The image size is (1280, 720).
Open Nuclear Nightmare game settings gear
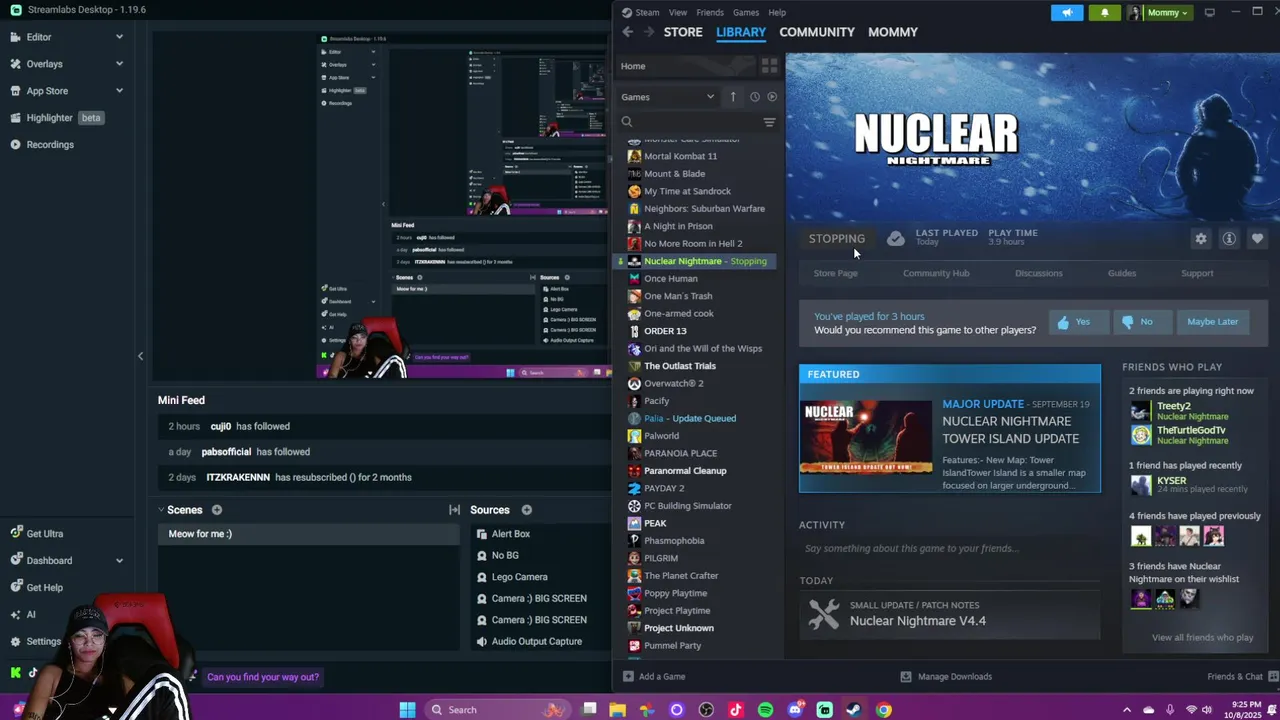click(1201, 239)
